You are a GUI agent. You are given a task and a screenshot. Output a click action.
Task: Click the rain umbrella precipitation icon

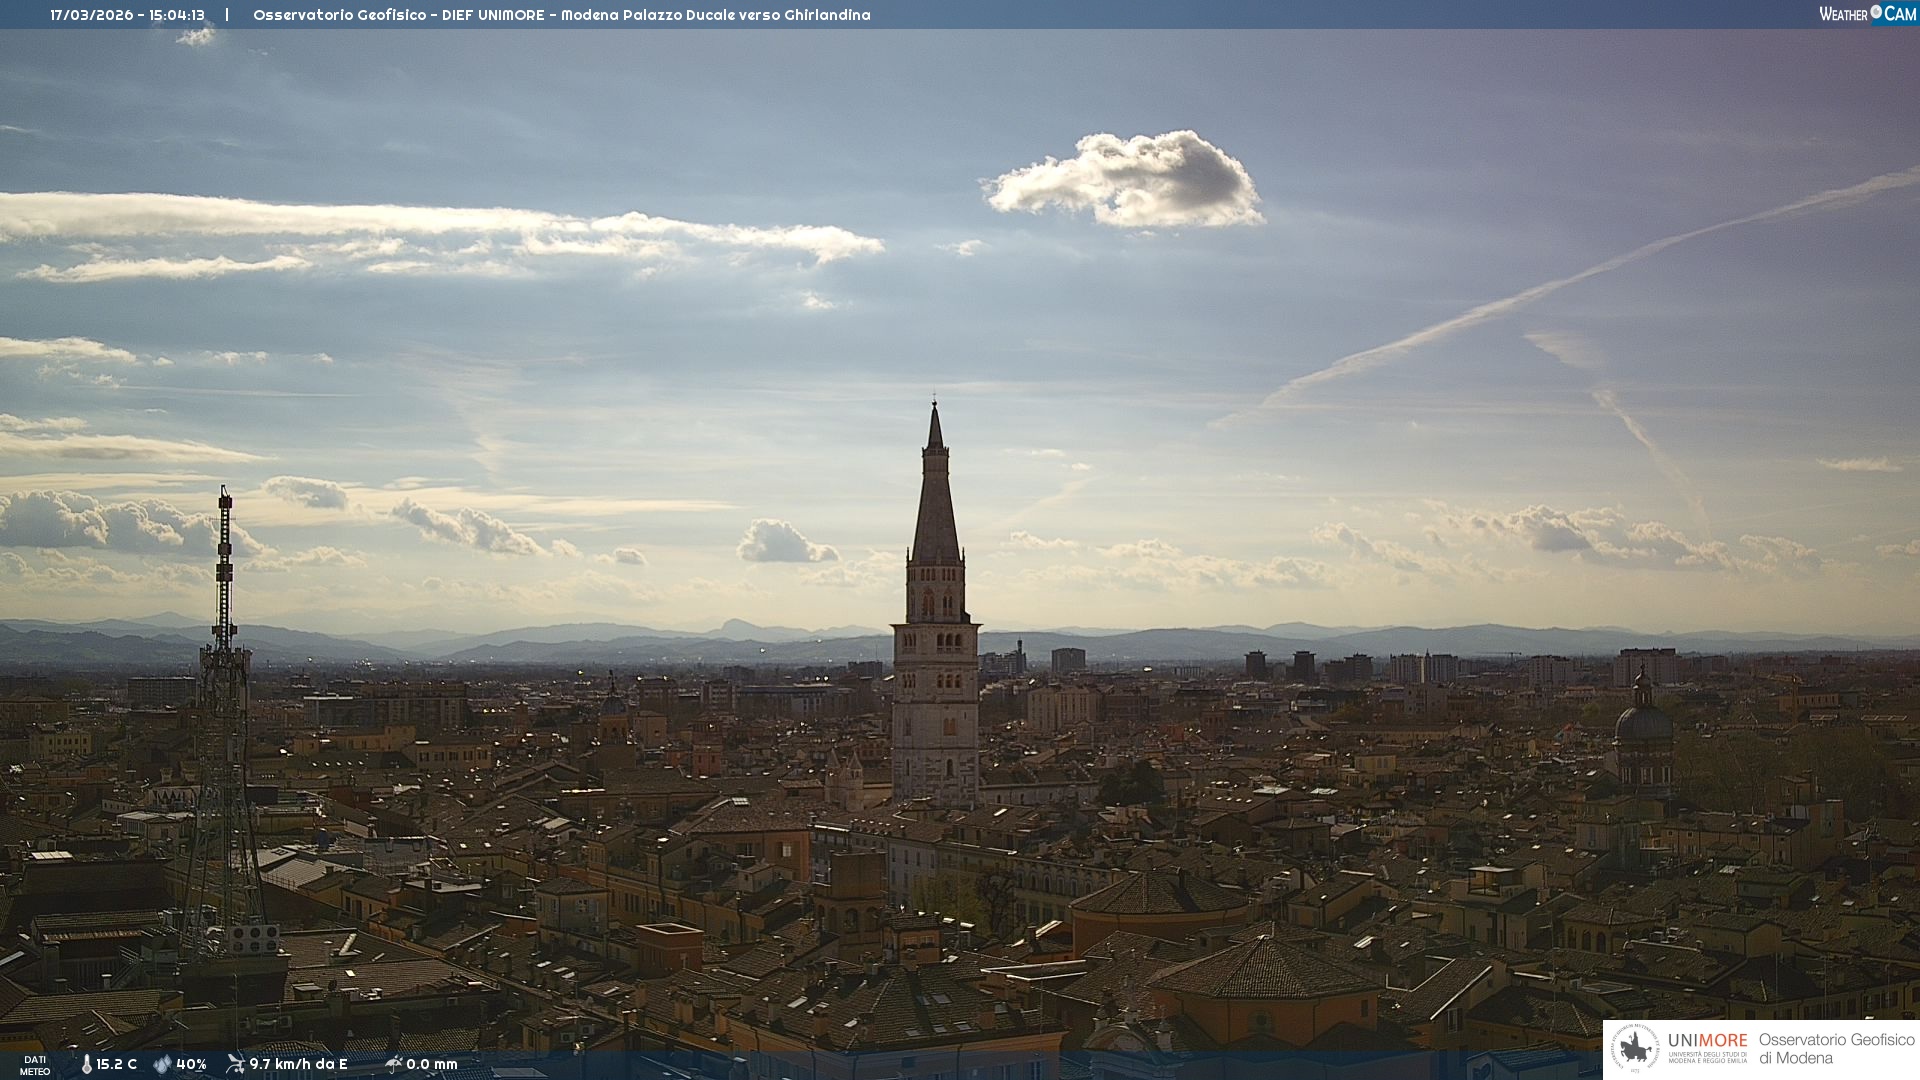coord(393,1064)
